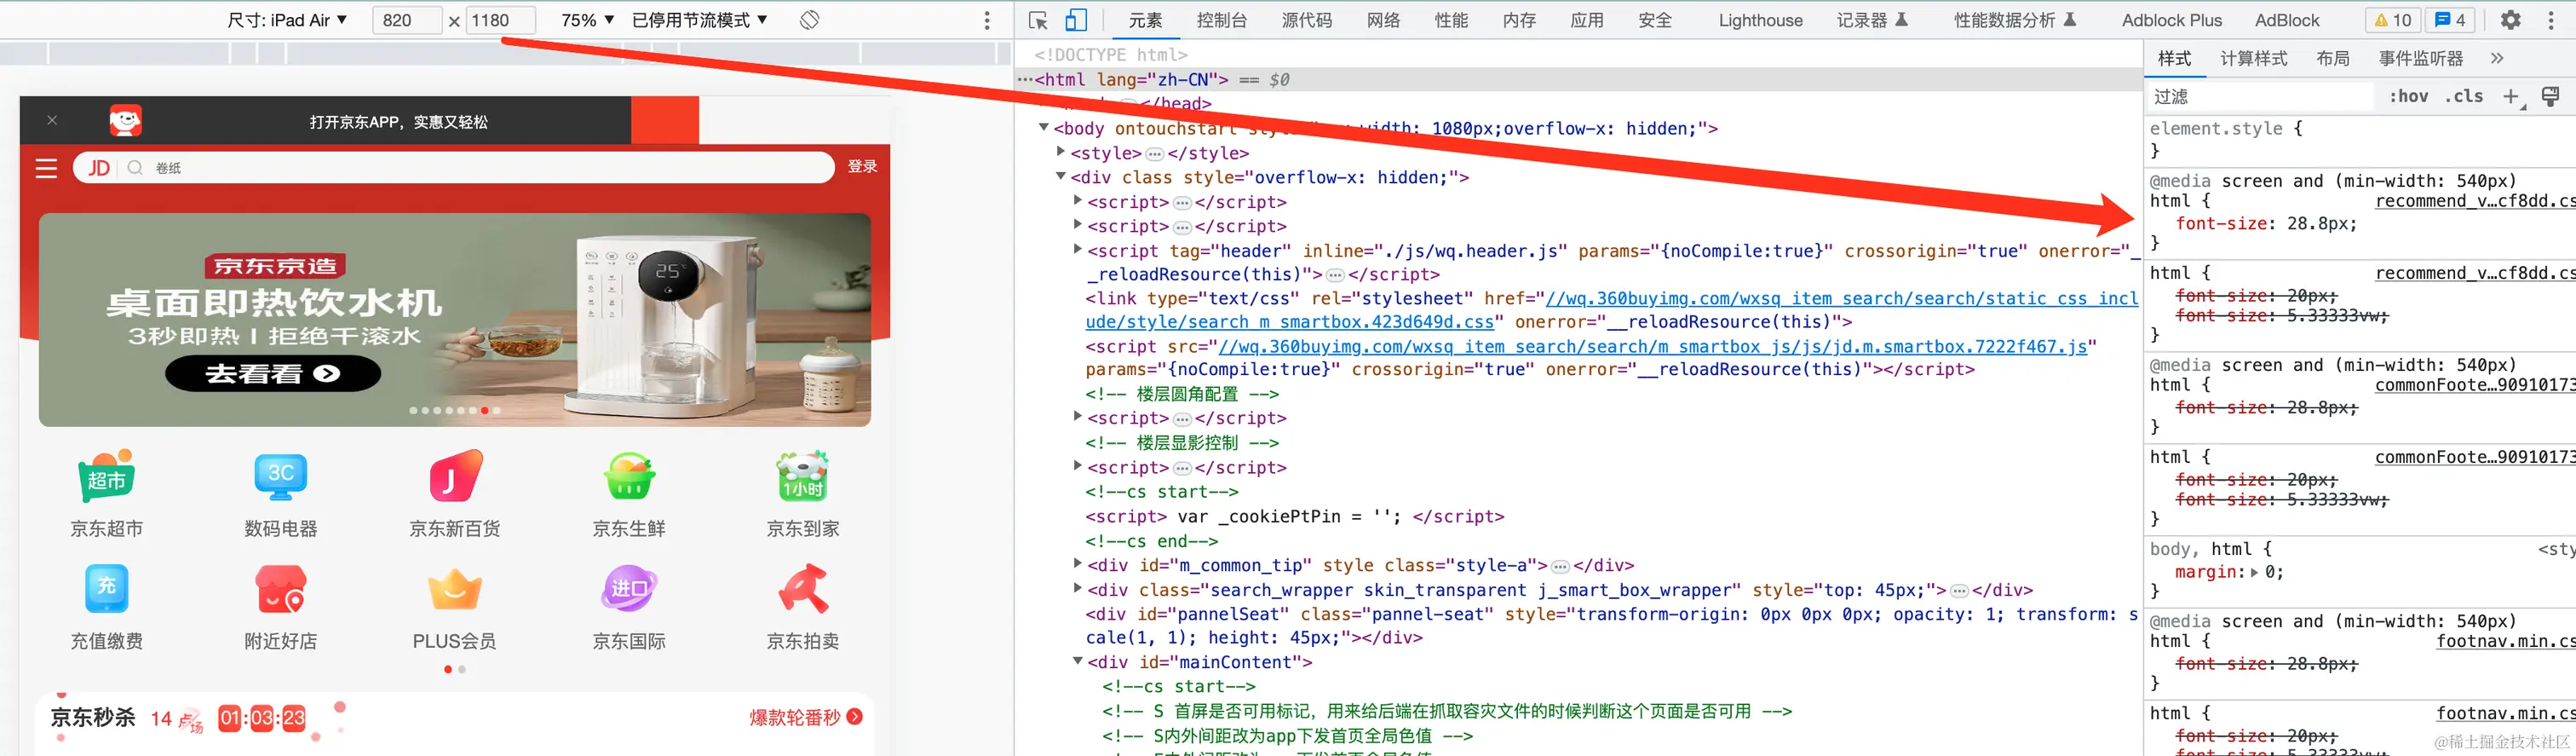This screenshot has width=2576, height=756.
Task: Open 事件监听器 sub-tab
Action: [2421, 58]
